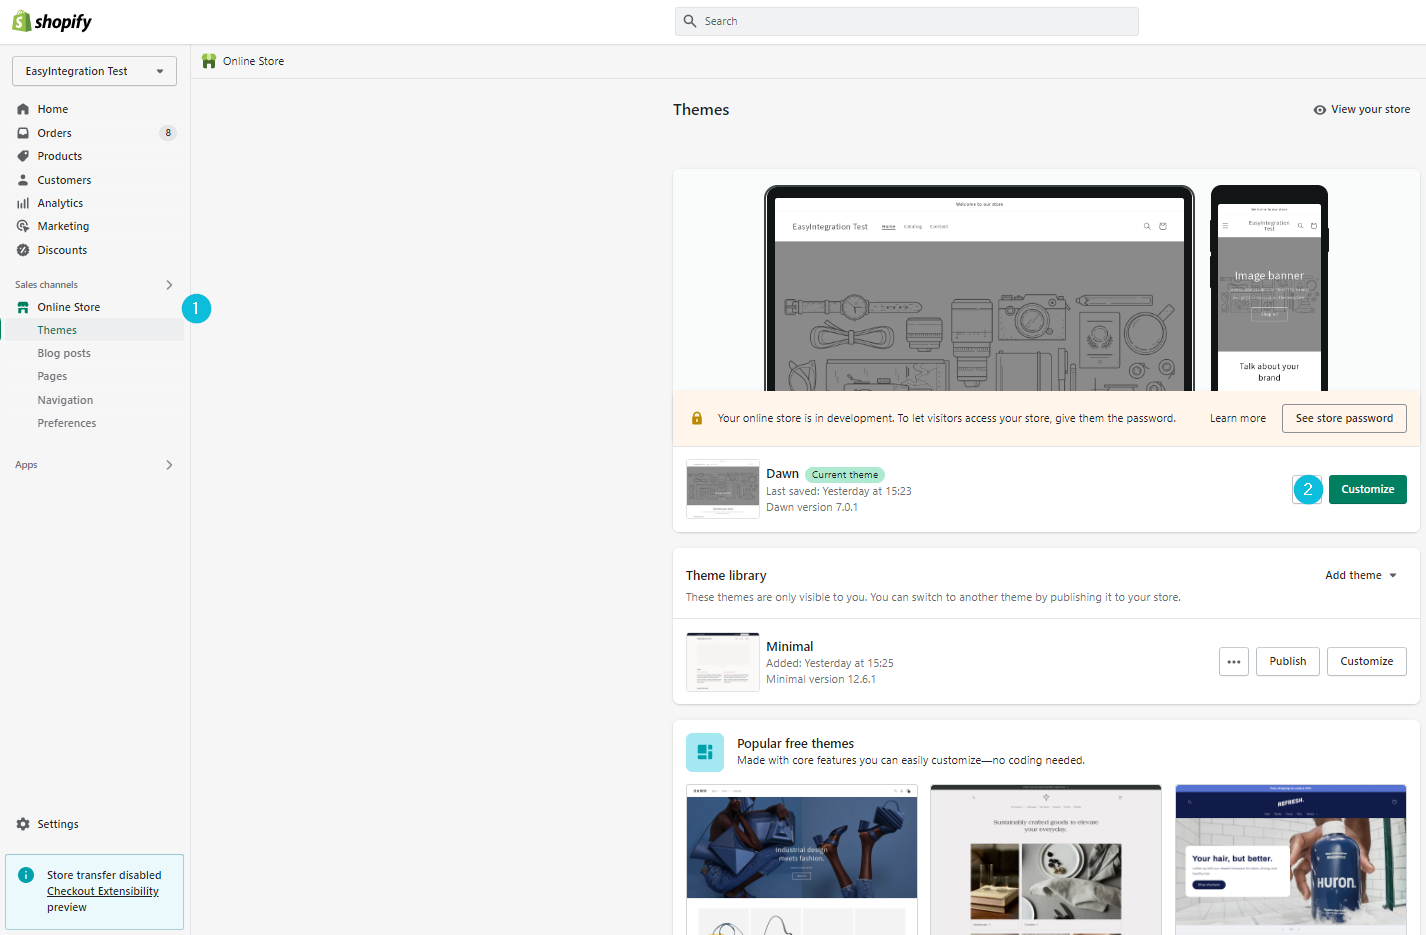The image size is (1426, 935).
Task: Open the EasyIntegration Test store switcher
Action: (94, 71)
